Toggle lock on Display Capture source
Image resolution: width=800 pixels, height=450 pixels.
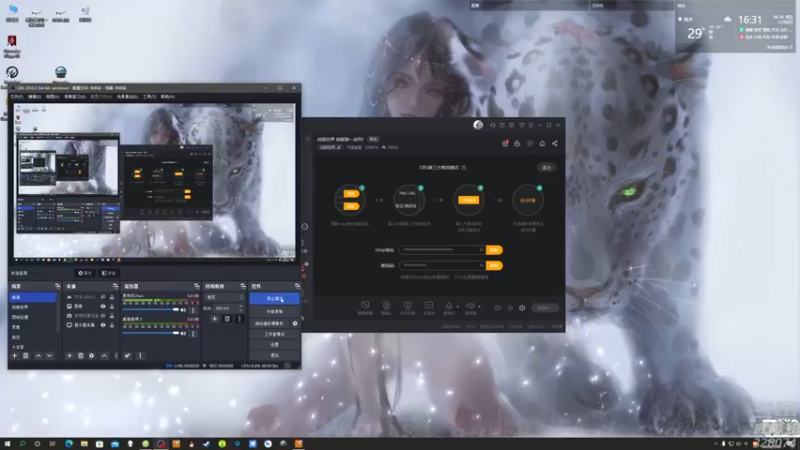click(112, 324)
